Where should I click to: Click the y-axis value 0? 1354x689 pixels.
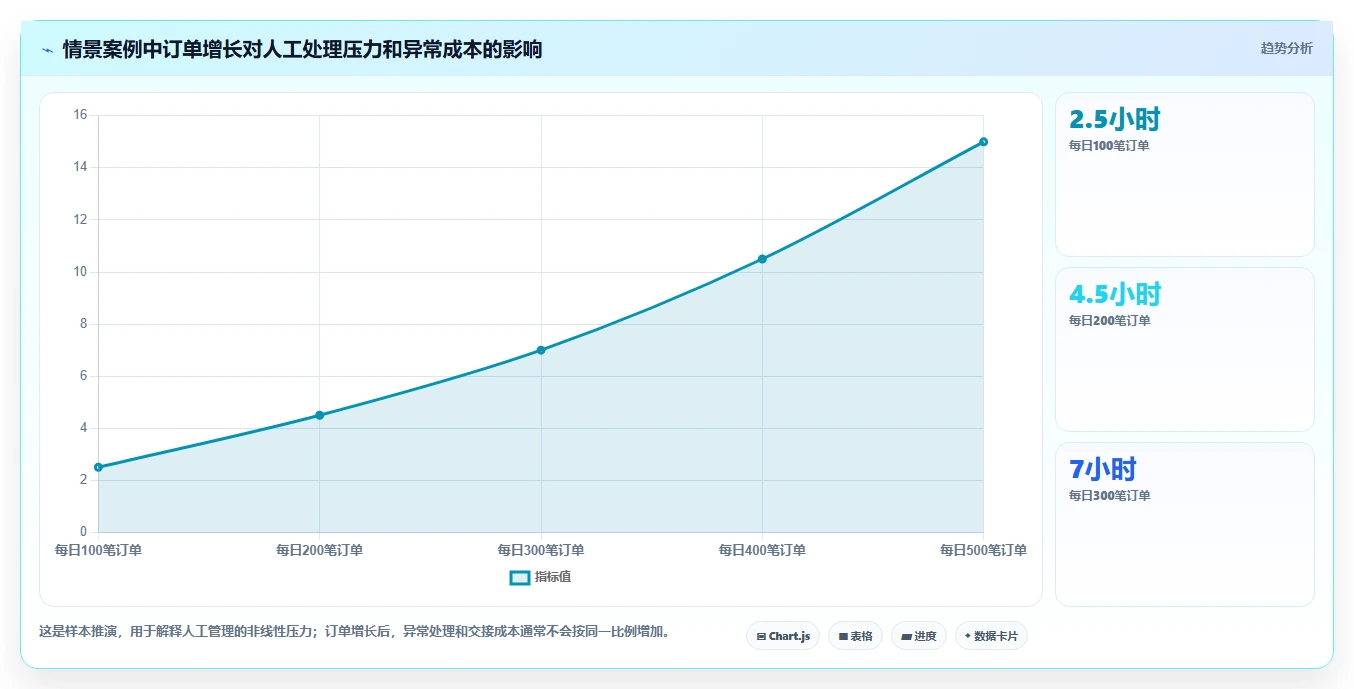point(83,532)
